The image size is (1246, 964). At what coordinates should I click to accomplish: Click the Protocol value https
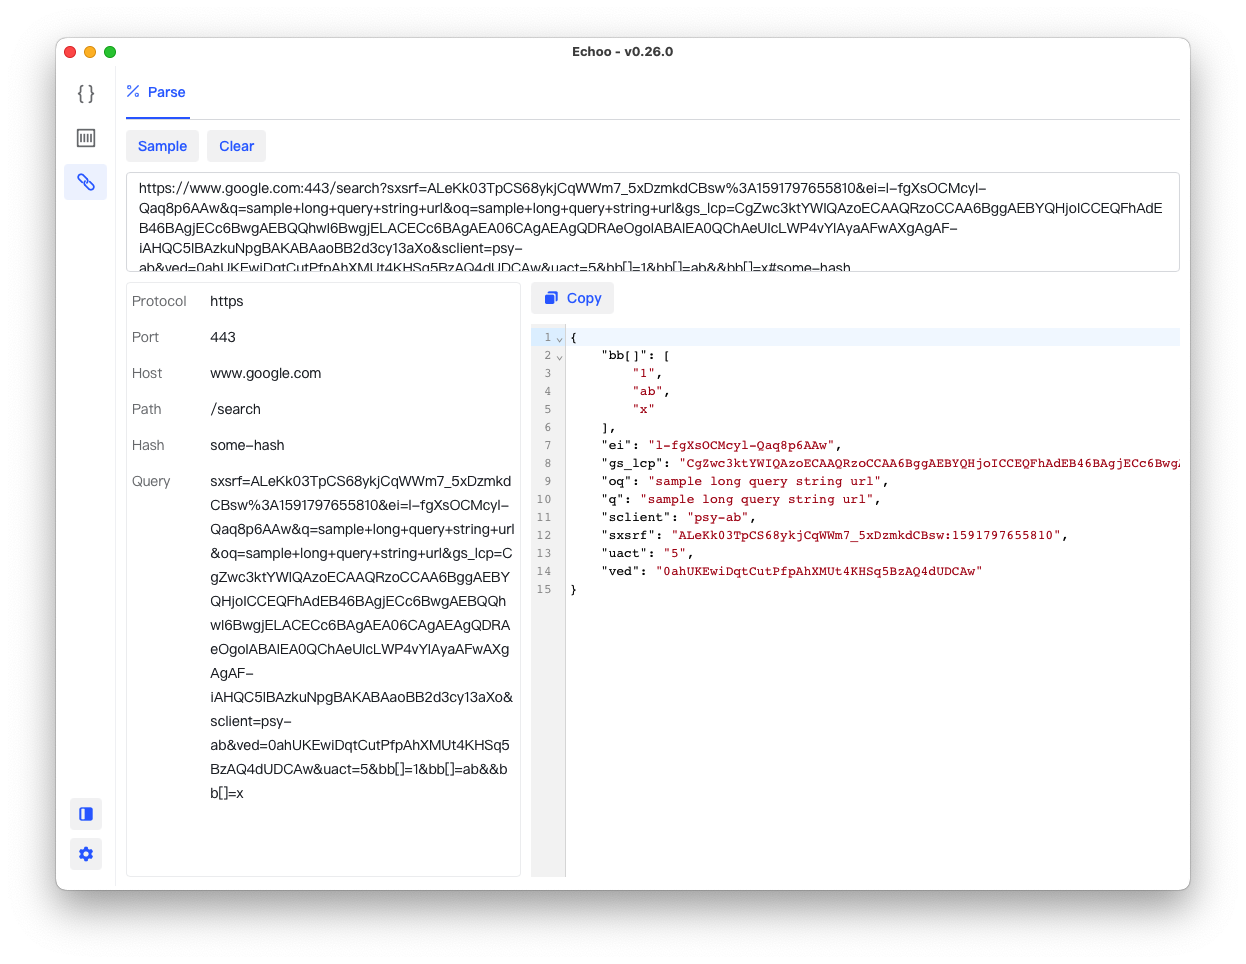tap(227, 301)
